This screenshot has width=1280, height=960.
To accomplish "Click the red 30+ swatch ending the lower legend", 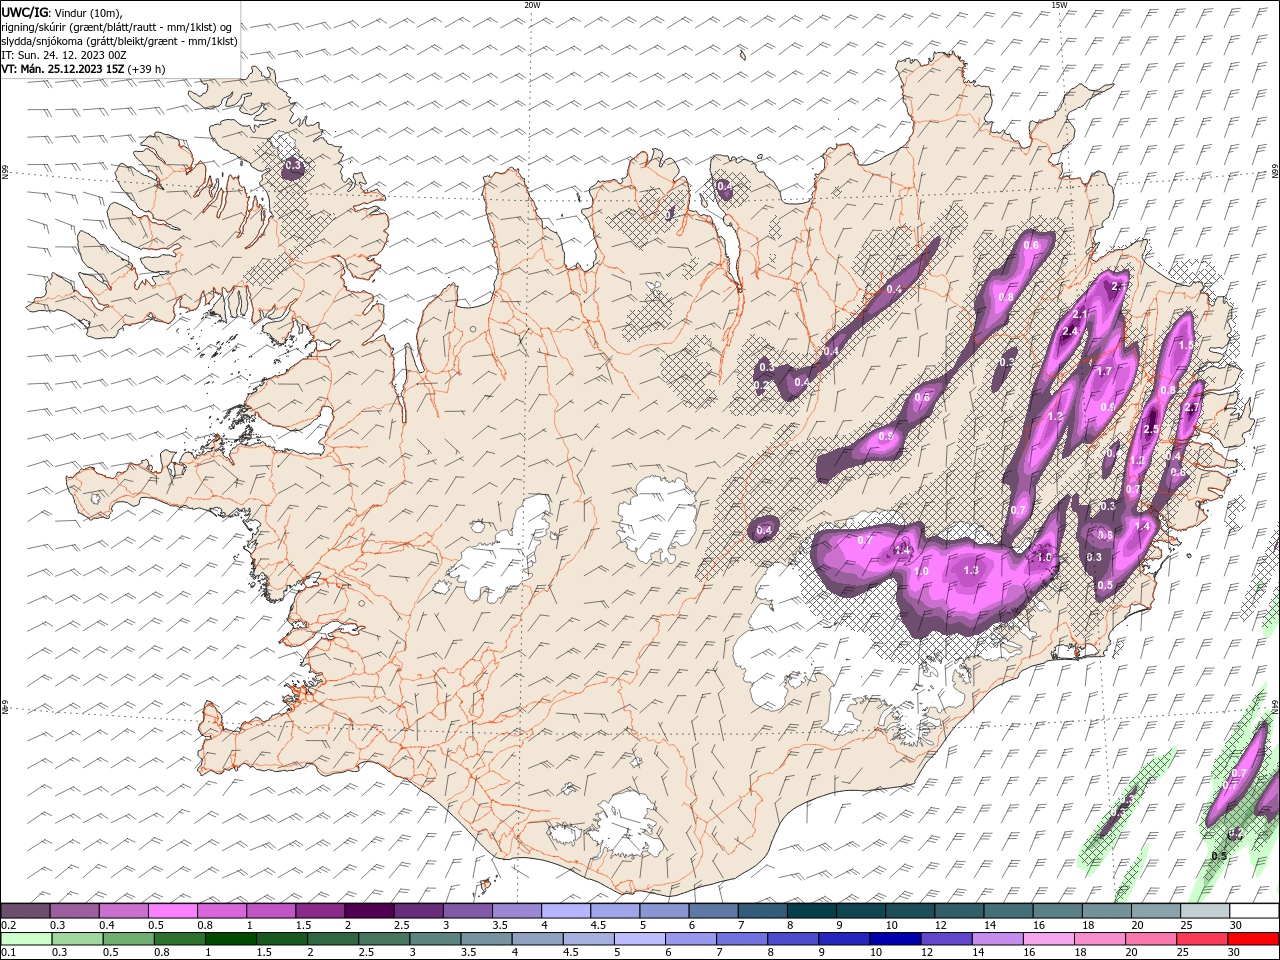I will pos(1253,939).
